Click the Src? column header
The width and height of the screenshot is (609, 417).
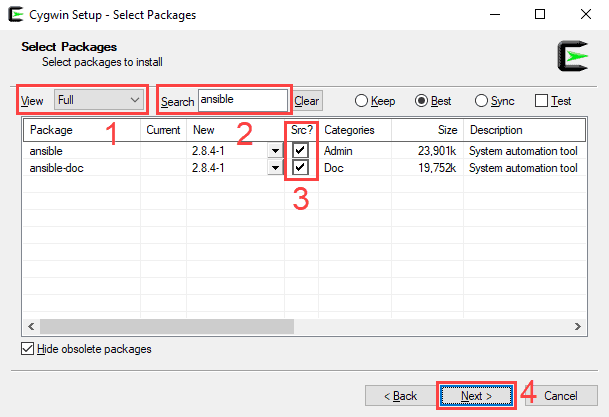pos(301,130)
